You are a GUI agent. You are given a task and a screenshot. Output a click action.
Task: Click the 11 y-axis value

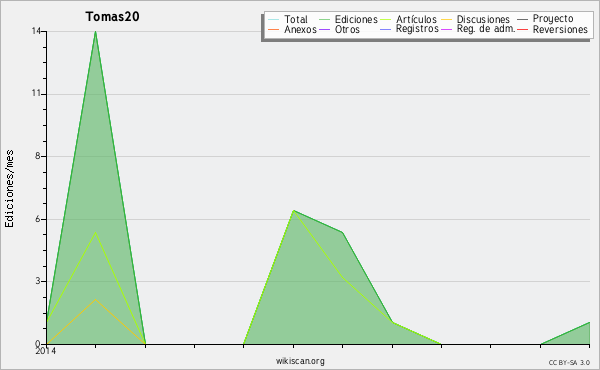tap(36, 93)
